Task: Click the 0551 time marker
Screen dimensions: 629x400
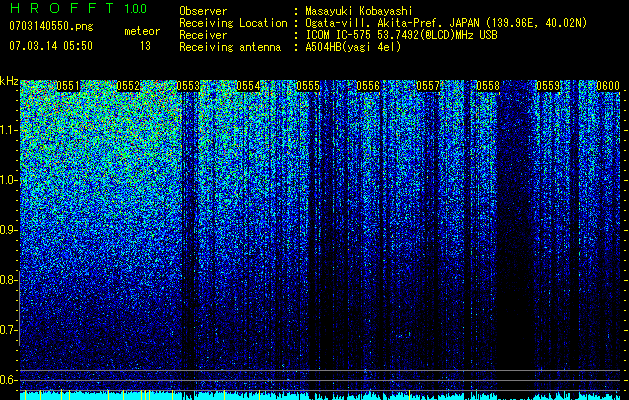Action: click(68, 86)
